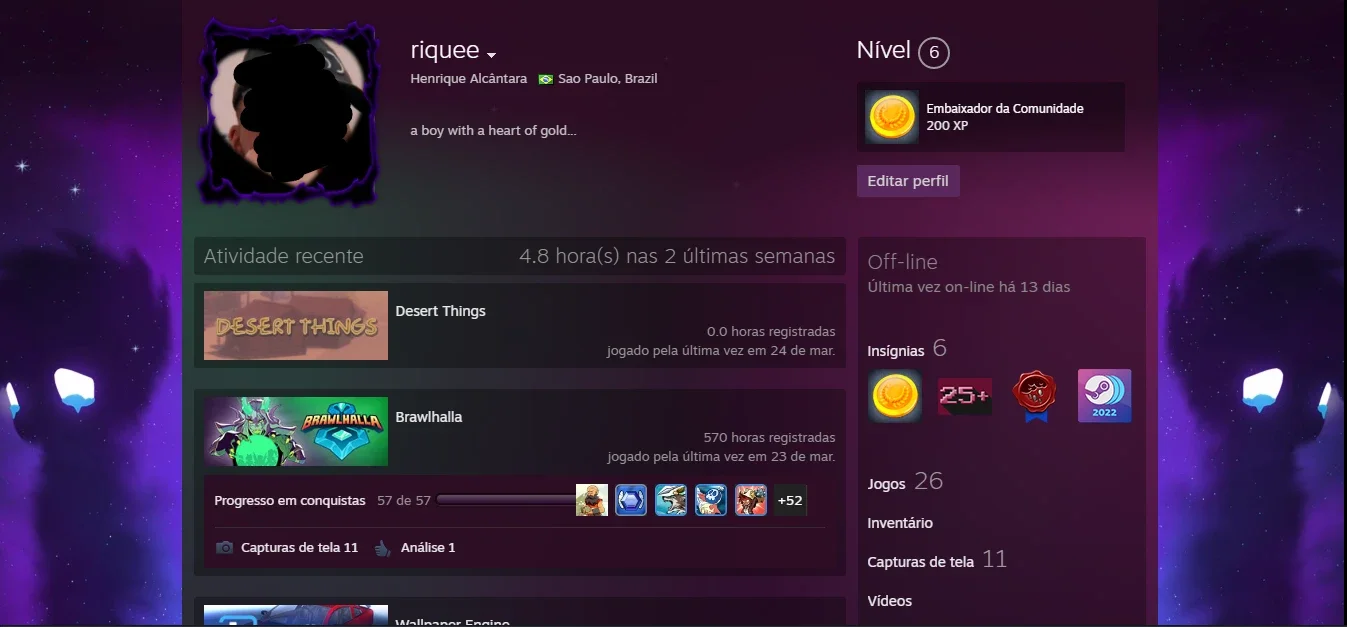Open Capturas de tela 11 in sidebar
This screenshot has width=1347, height=627.
937,560
